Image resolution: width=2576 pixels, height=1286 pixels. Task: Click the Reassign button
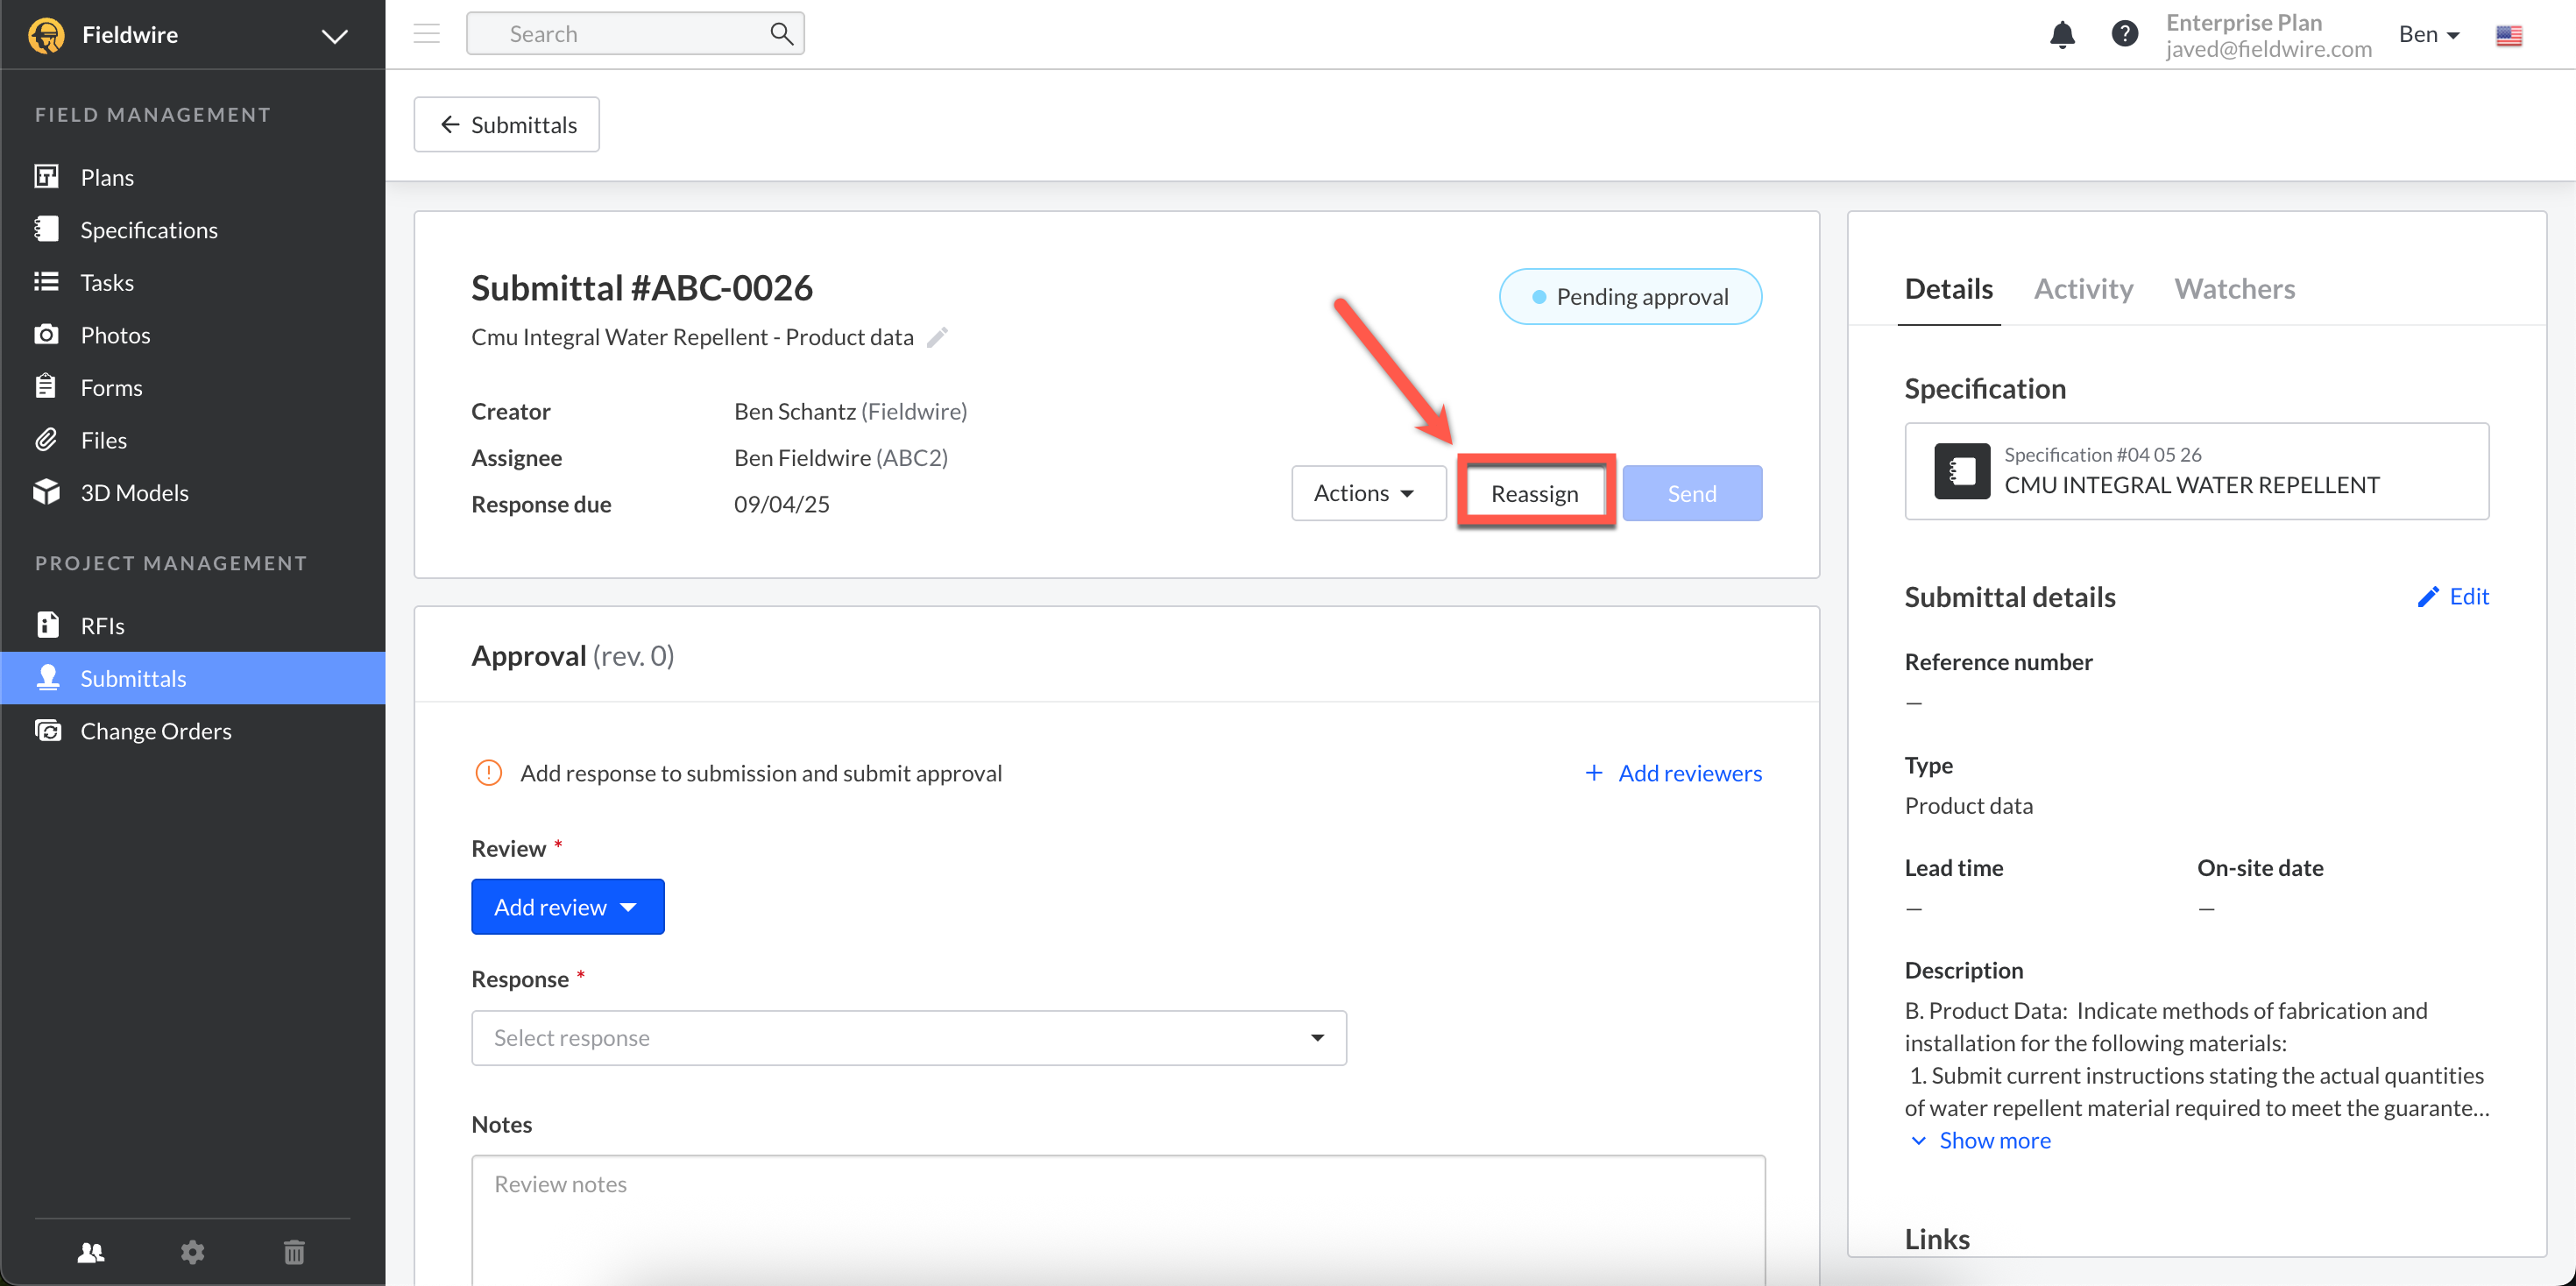(x=1534, y=493)
